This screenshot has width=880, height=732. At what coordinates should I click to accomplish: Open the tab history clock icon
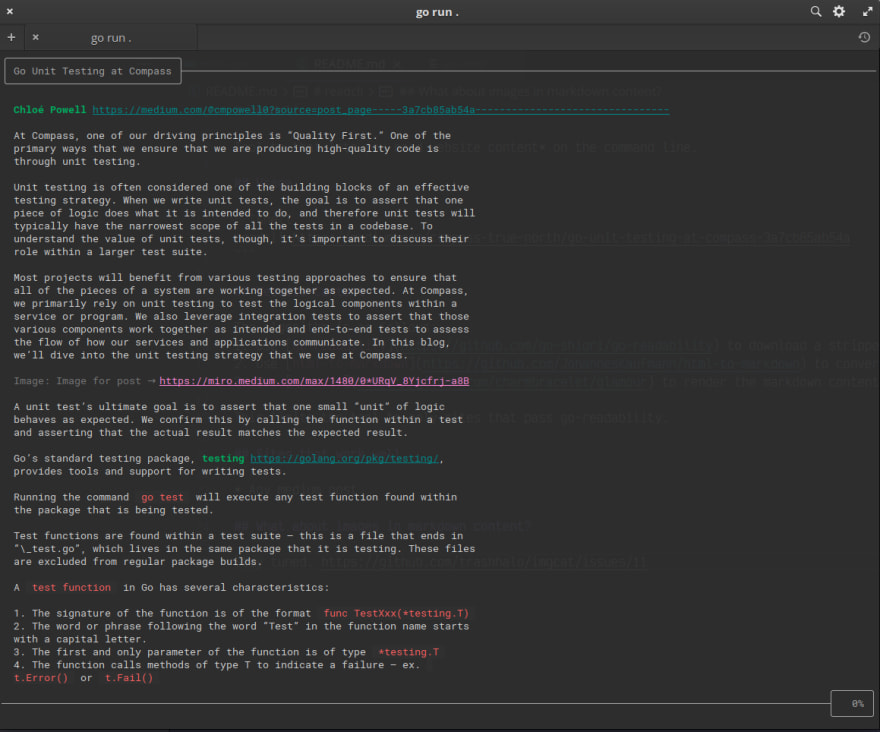pyautogui.click(x=864, y=37)
